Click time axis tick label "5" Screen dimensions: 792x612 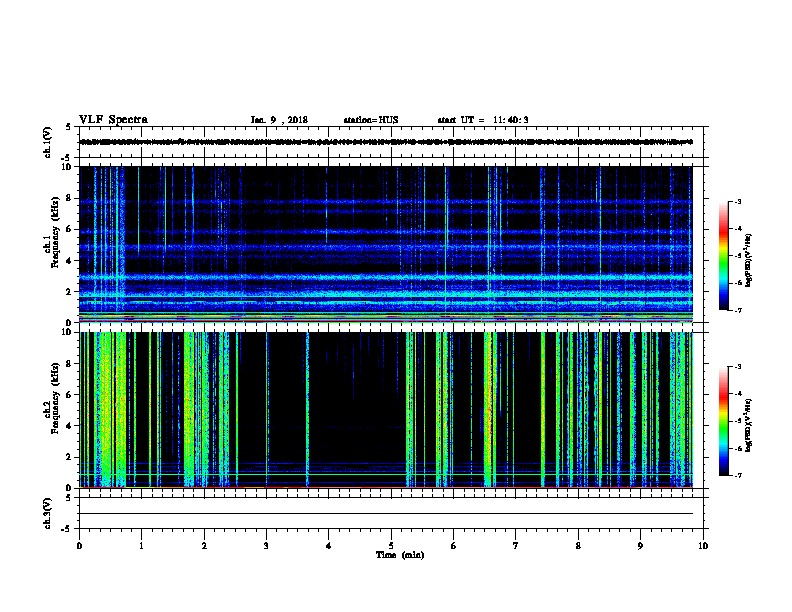point(391,546)
